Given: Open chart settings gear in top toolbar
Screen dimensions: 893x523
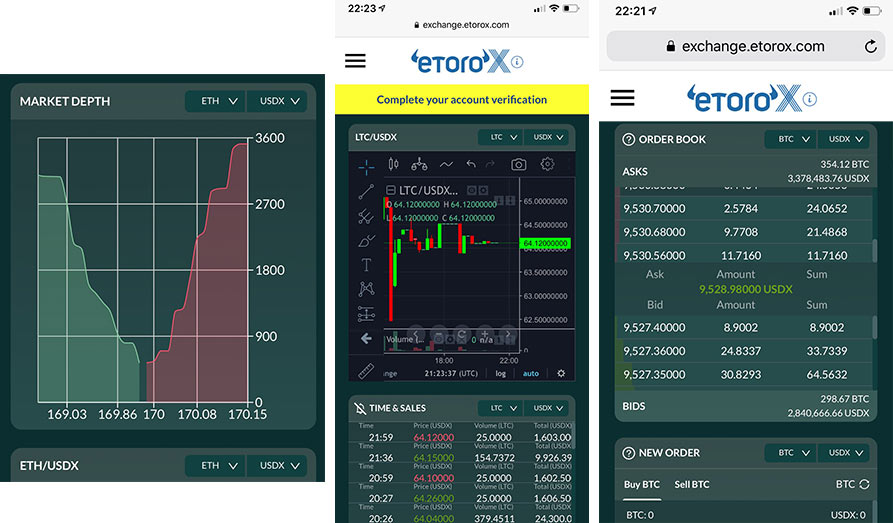Looking at the screenshot, I should coord(547,164).
